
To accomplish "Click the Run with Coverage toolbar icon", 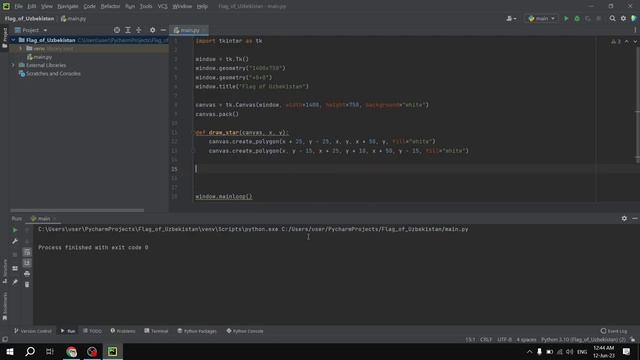I will coord(588,19).
